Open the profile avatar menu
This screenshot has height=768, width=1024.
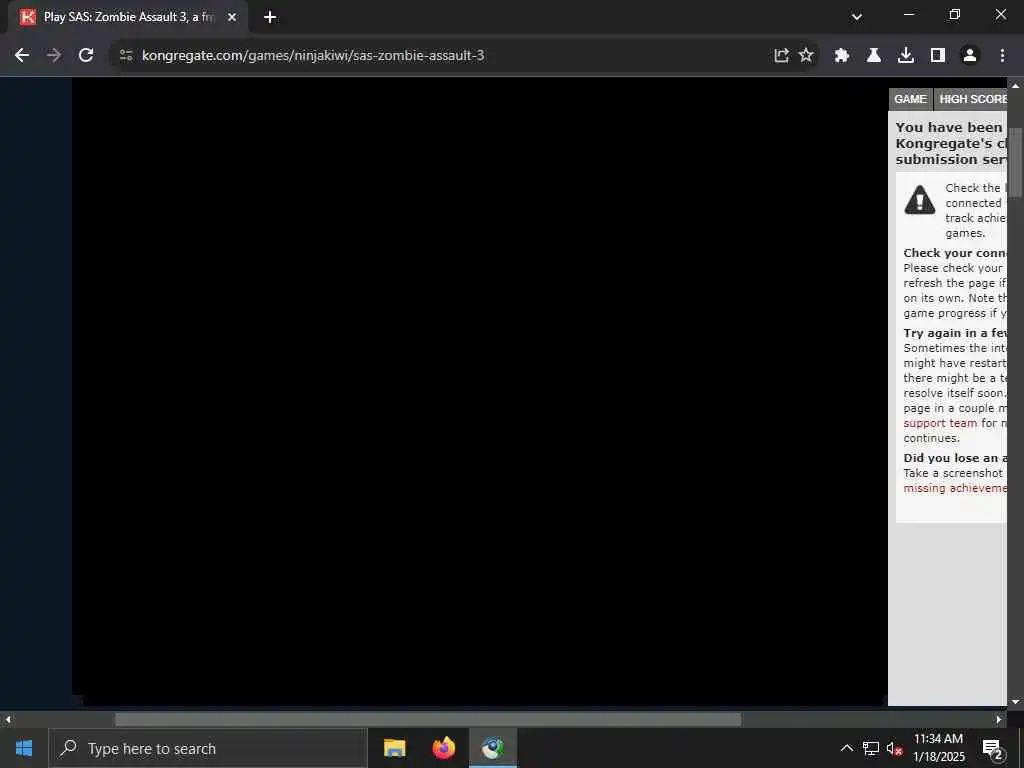point(970,56)
